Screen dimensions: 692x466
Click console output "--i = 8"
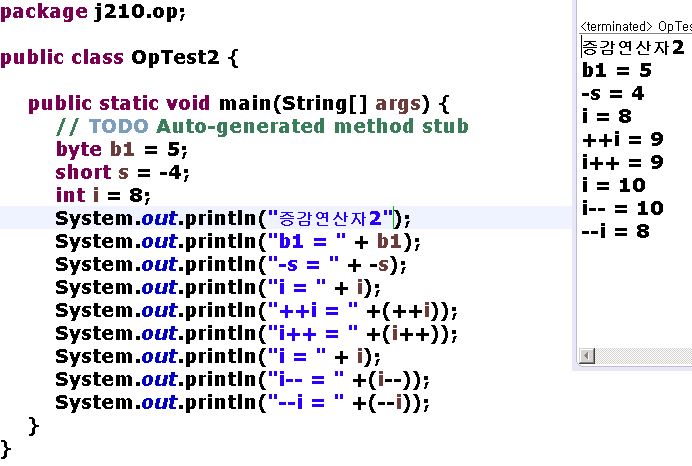tap(616, 231)
